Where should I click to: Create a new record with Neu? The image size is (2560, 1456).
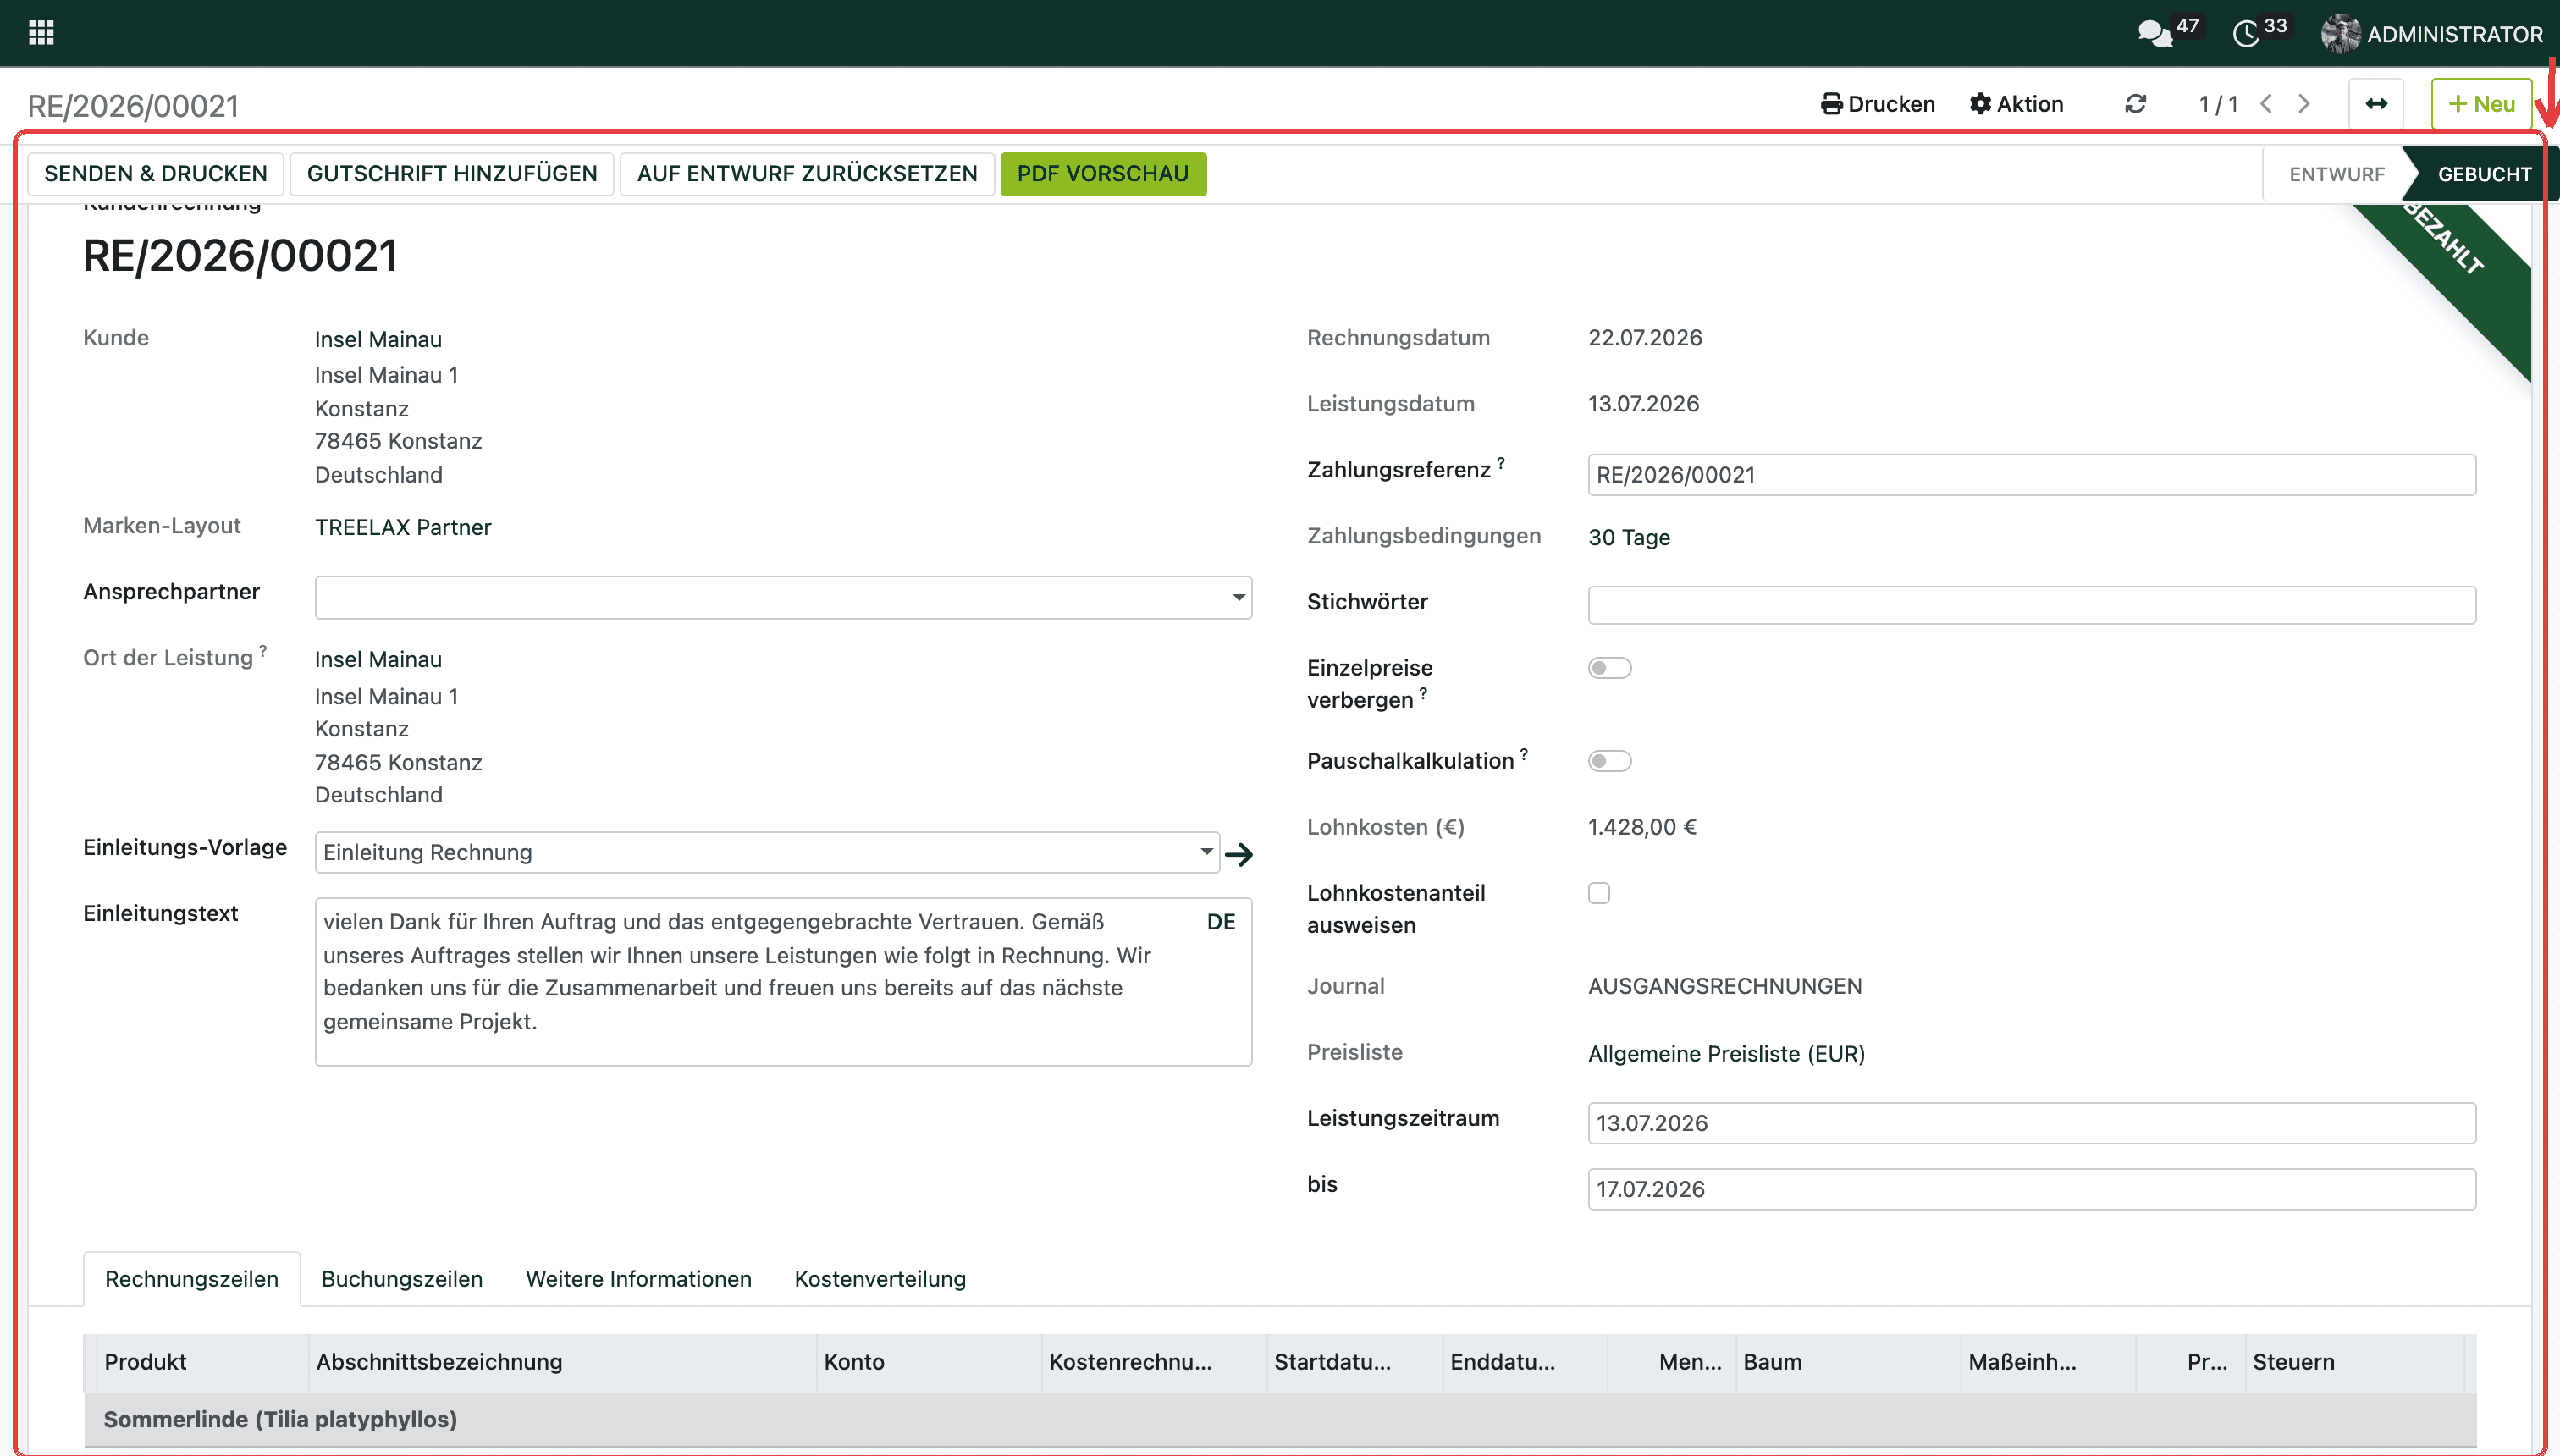2481,104
